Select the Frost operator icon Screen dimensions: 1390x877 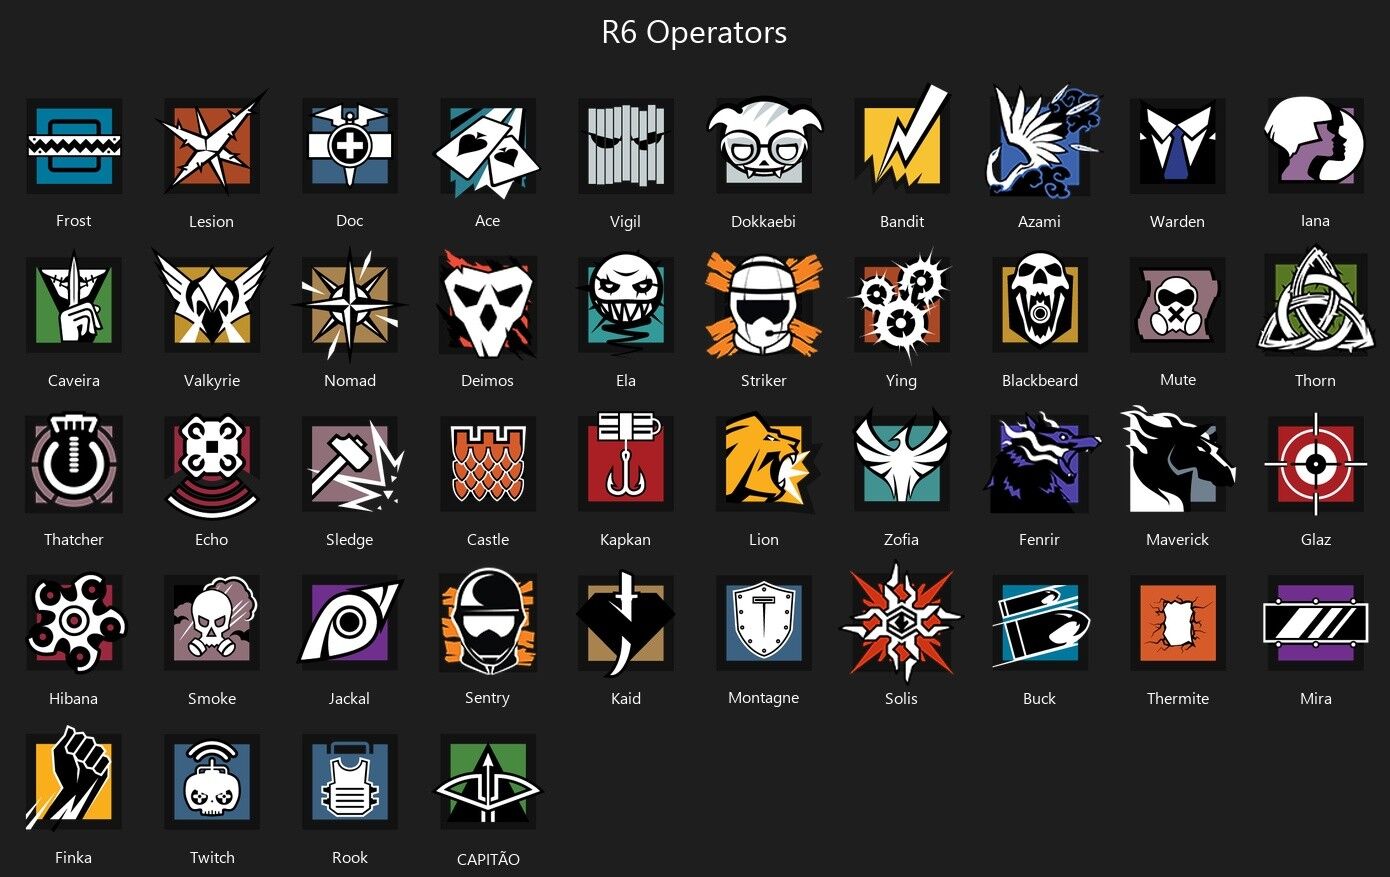point(74,146)
